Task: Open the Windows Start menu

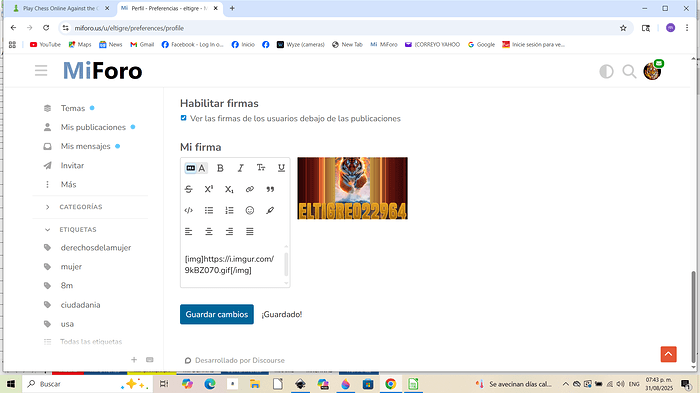Action: (x=11, y=384)
